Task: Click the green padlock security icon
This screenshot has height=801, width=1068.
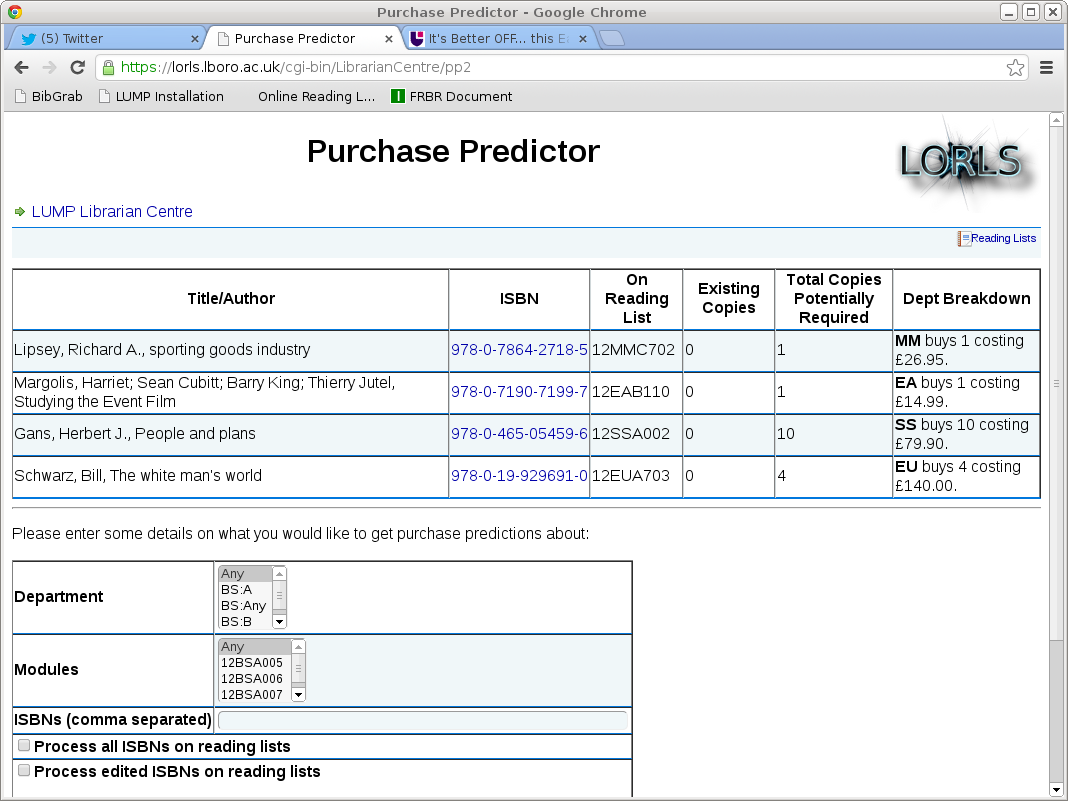Action: (108, 68)
